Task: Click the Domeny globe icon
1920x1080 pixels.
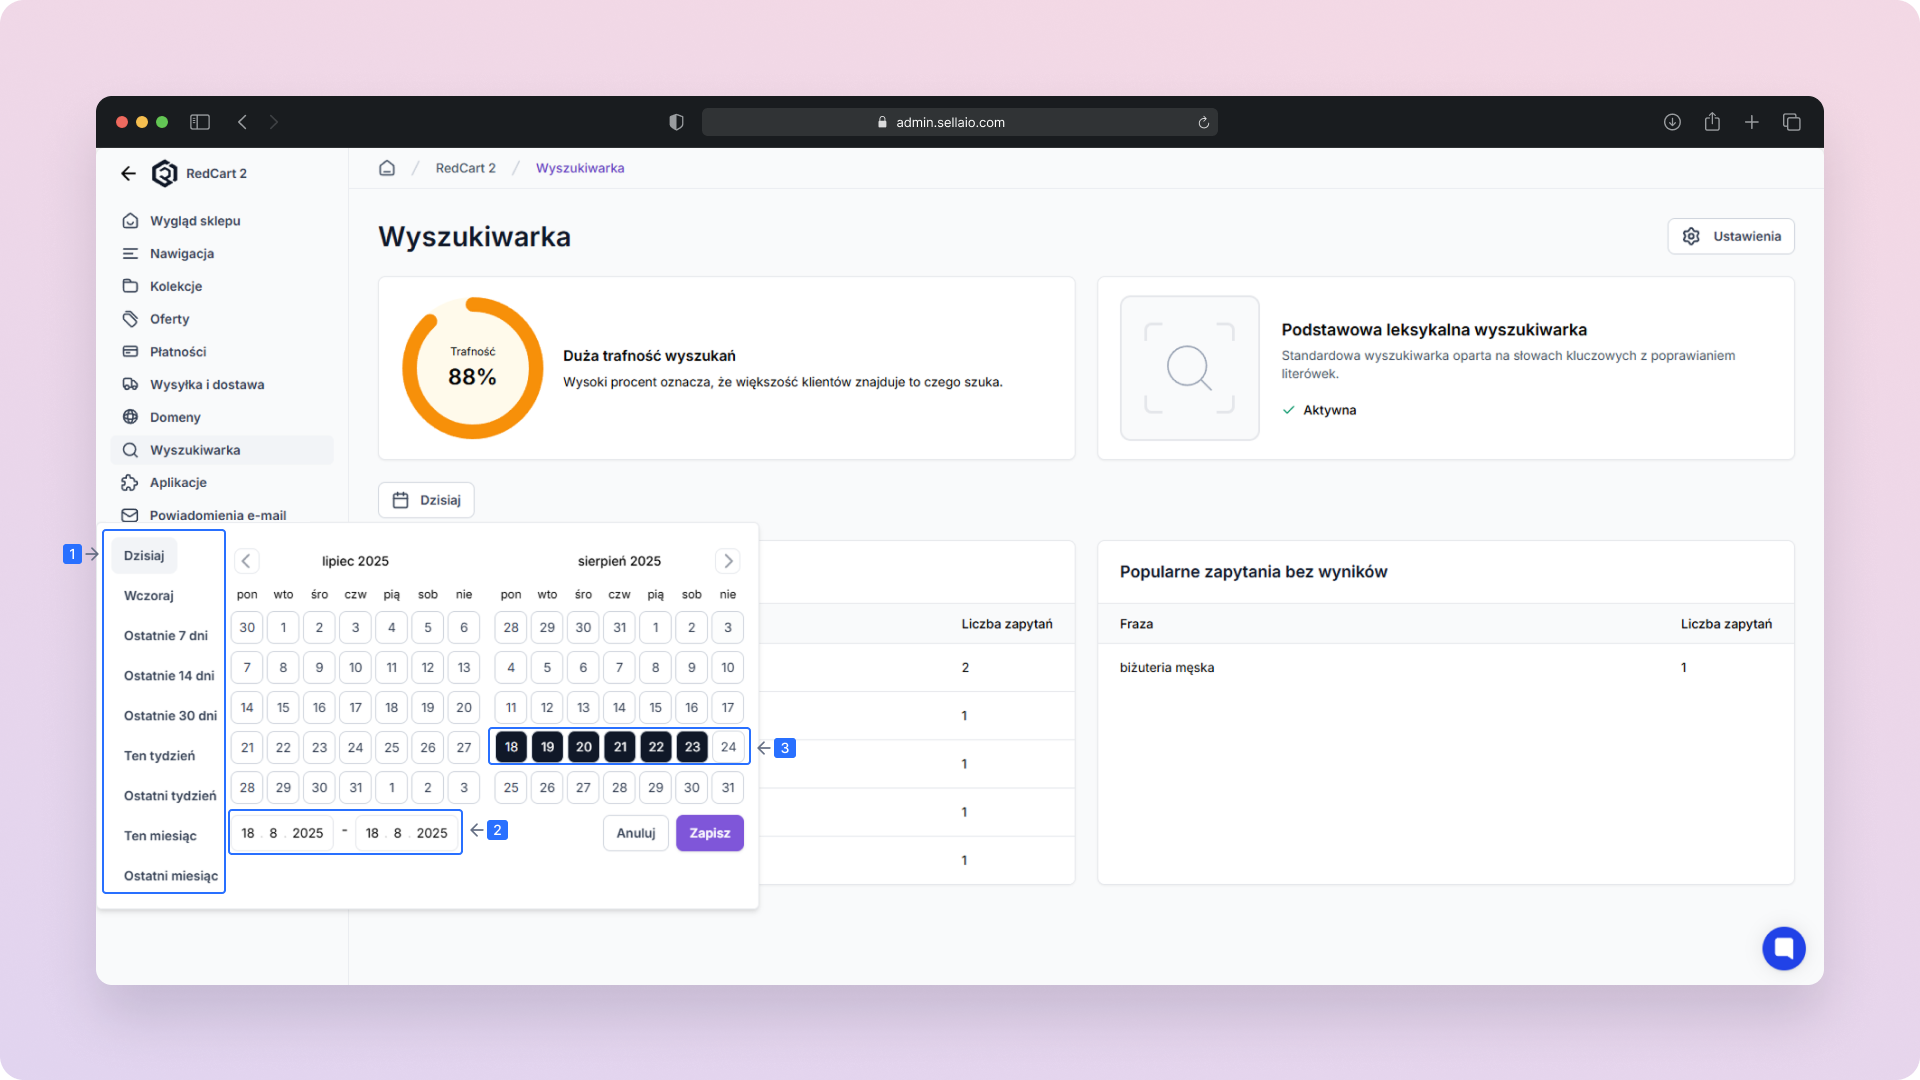Action: click(x=130, y=417)
